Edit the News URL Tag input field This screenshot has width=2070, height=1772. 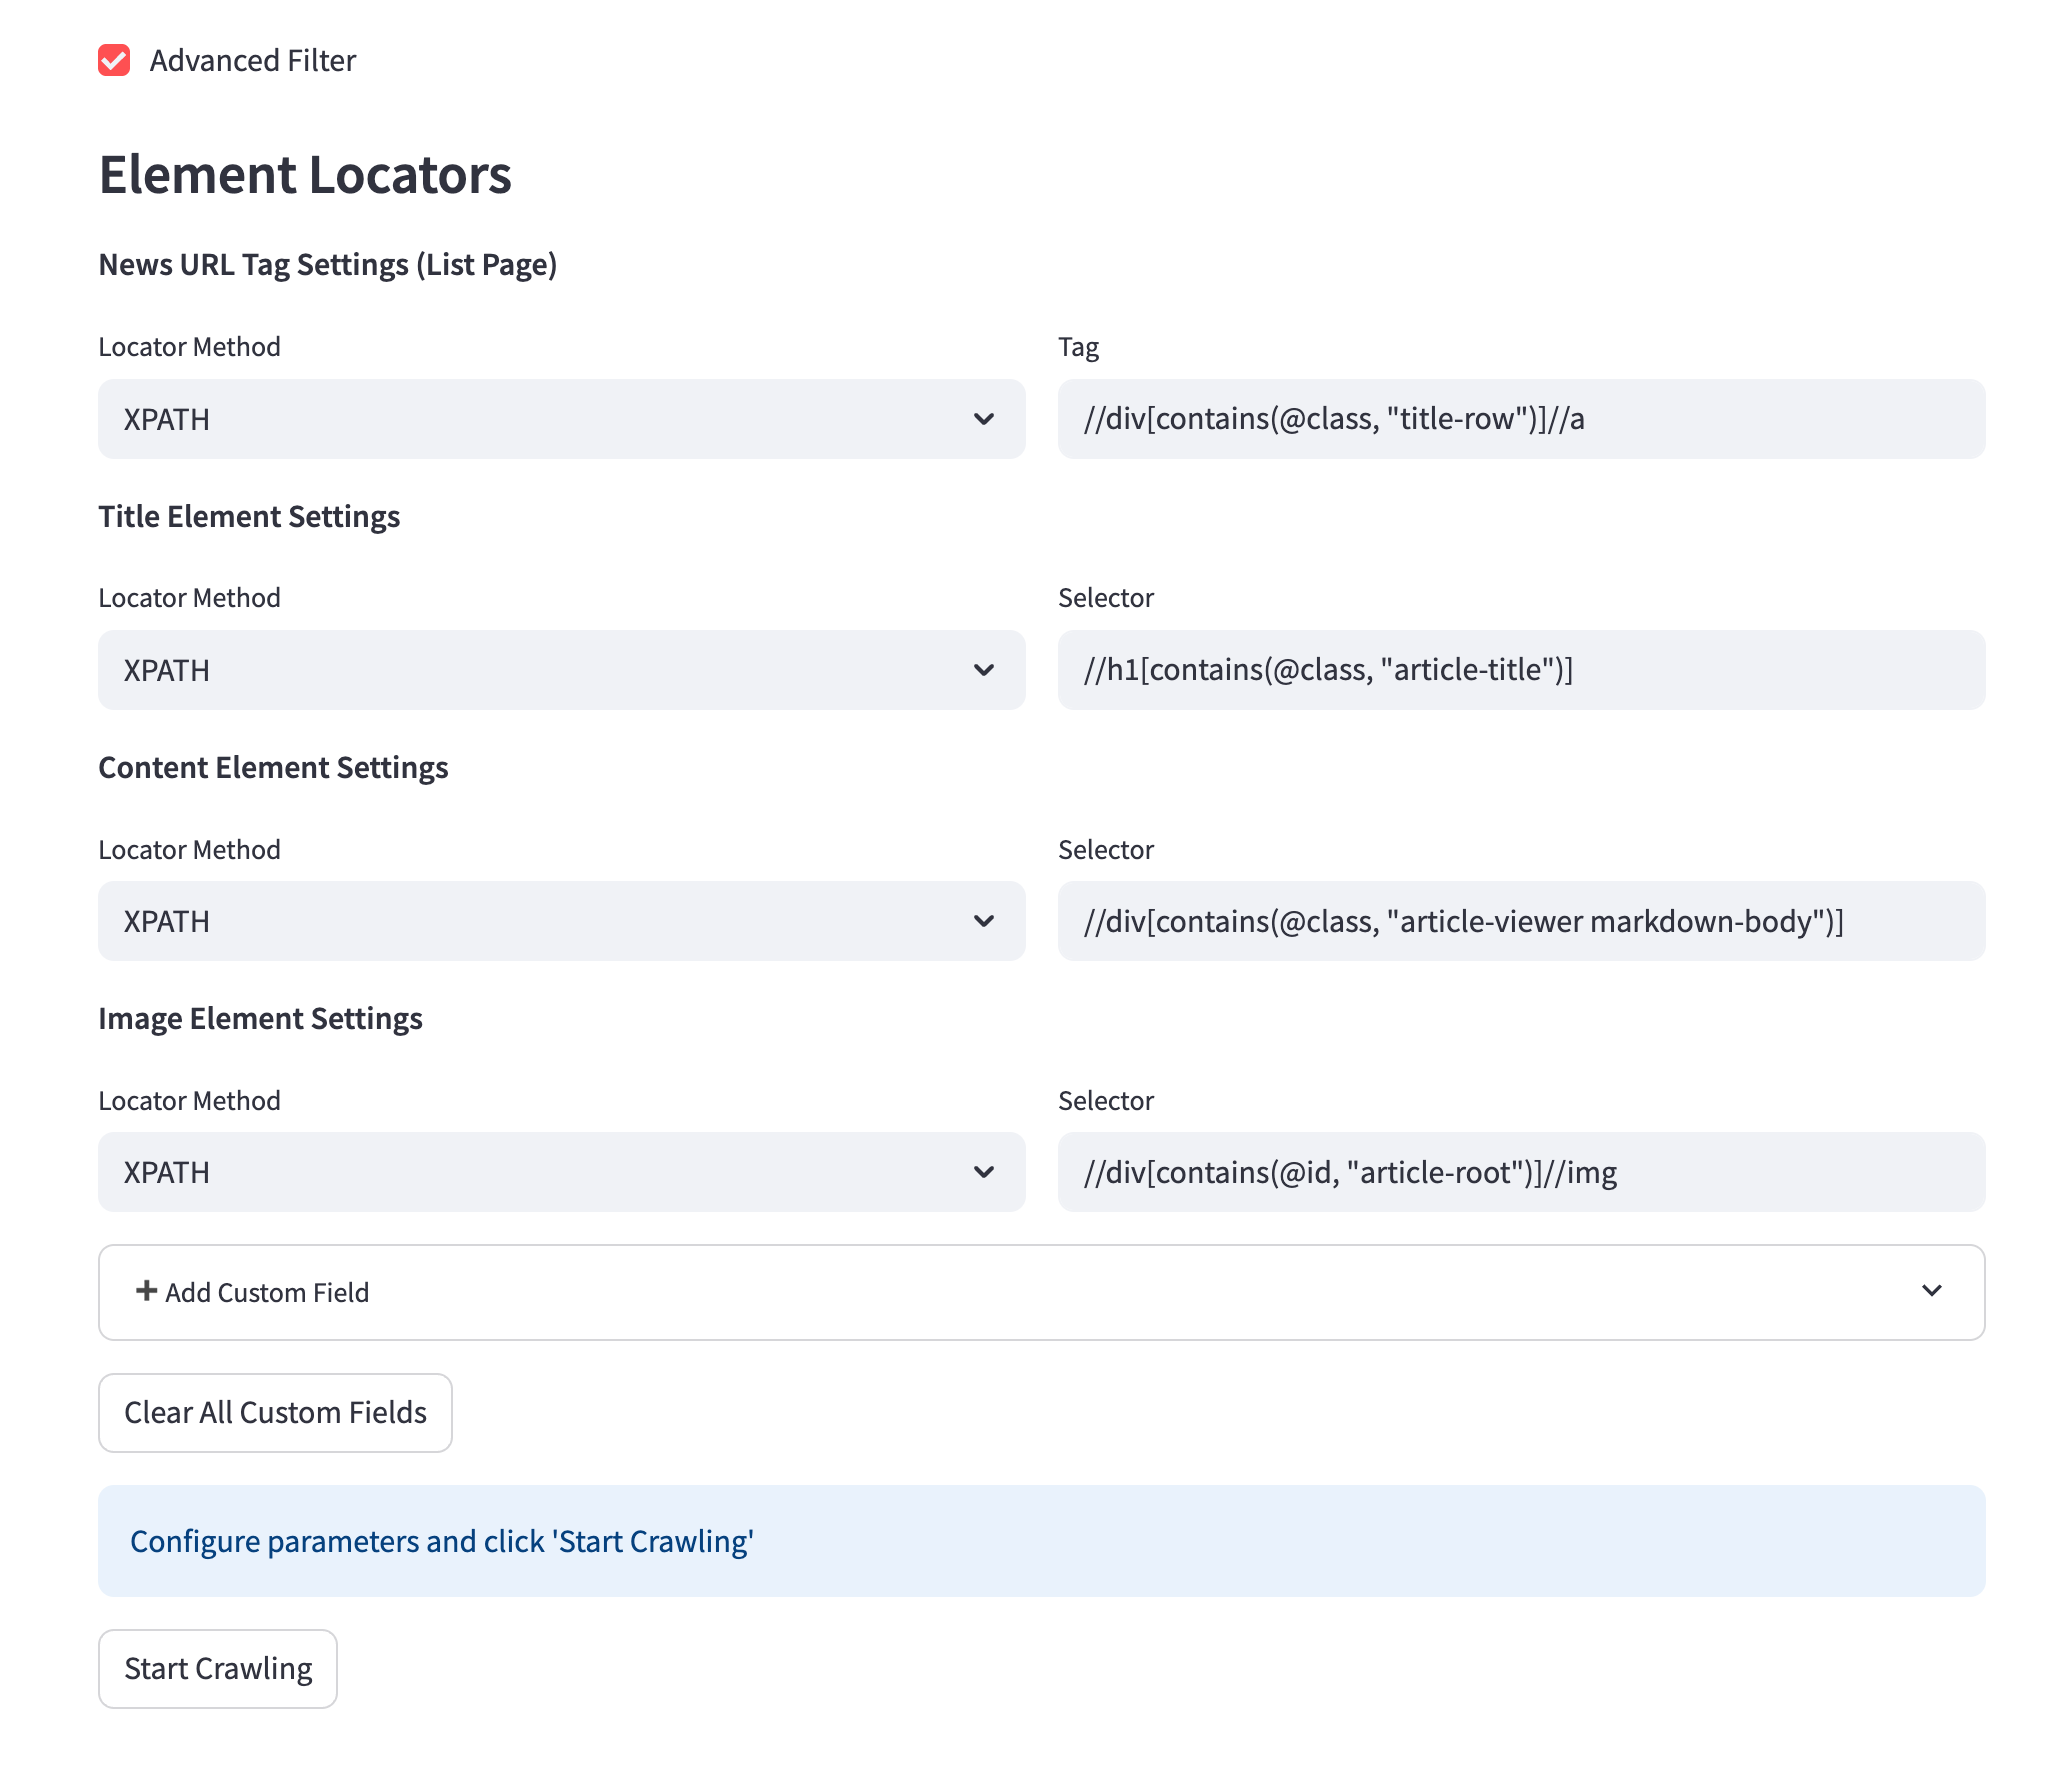(x=1520, y=419)
